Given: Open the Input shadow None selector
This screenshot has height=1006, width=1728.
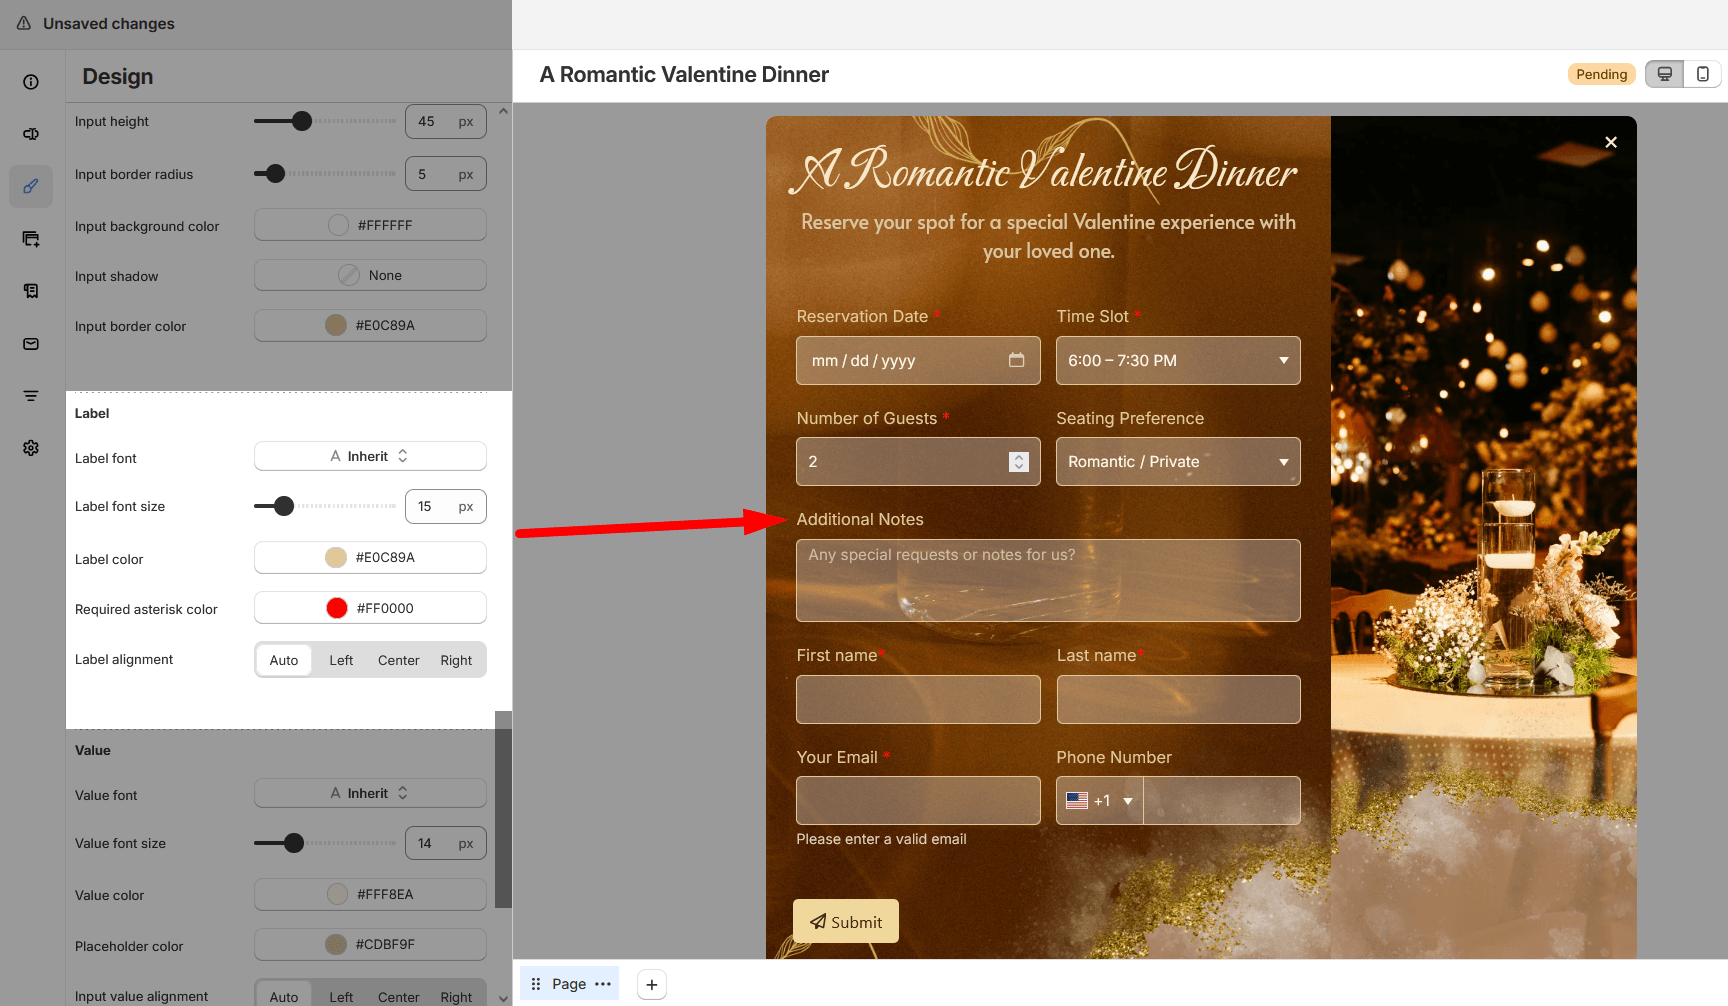Looking at the screenshot, I should (370, 275).
